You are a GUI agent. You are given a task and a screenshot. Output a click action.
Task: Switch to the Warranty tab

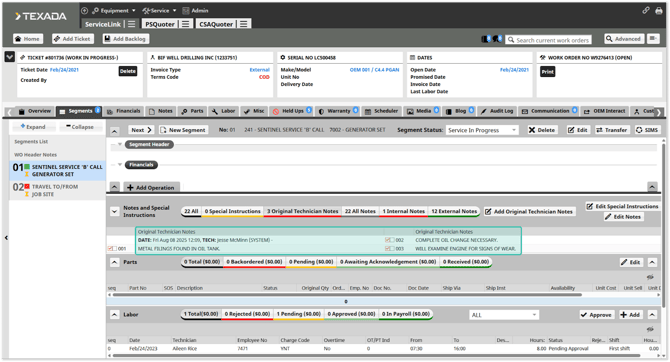(338, 111)
